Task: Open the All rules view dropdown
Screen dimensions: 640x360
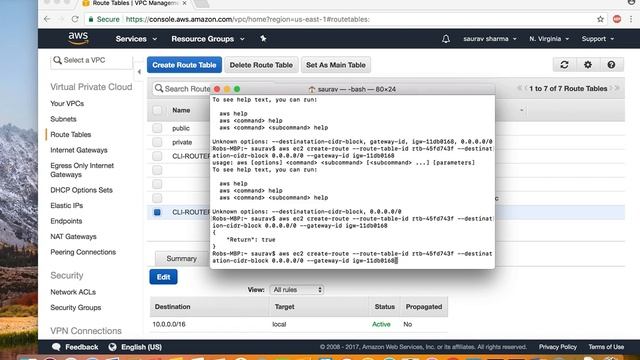Action: click(x=296, y=290)
